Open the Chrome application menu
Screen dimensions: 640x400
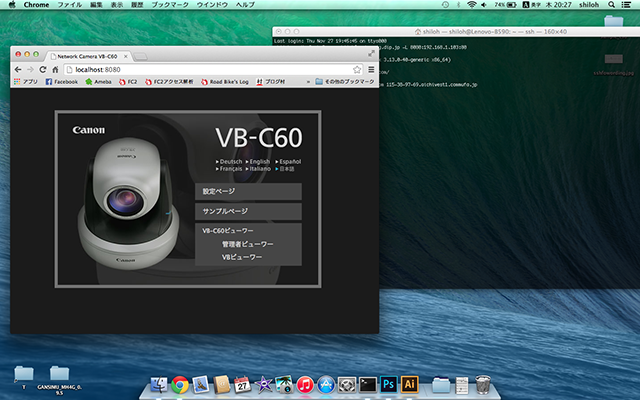pos(36,5)
